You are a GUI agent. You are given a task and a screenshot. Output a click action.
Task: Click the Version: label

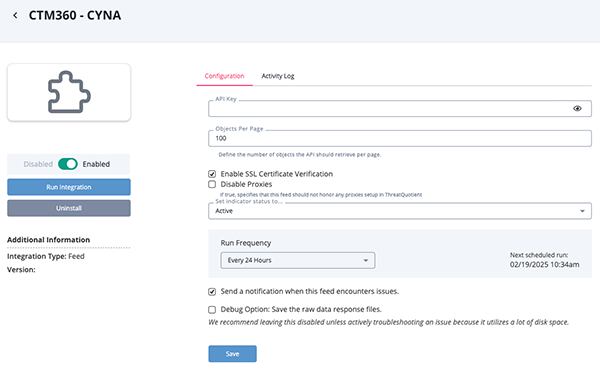tap(21, 270)
